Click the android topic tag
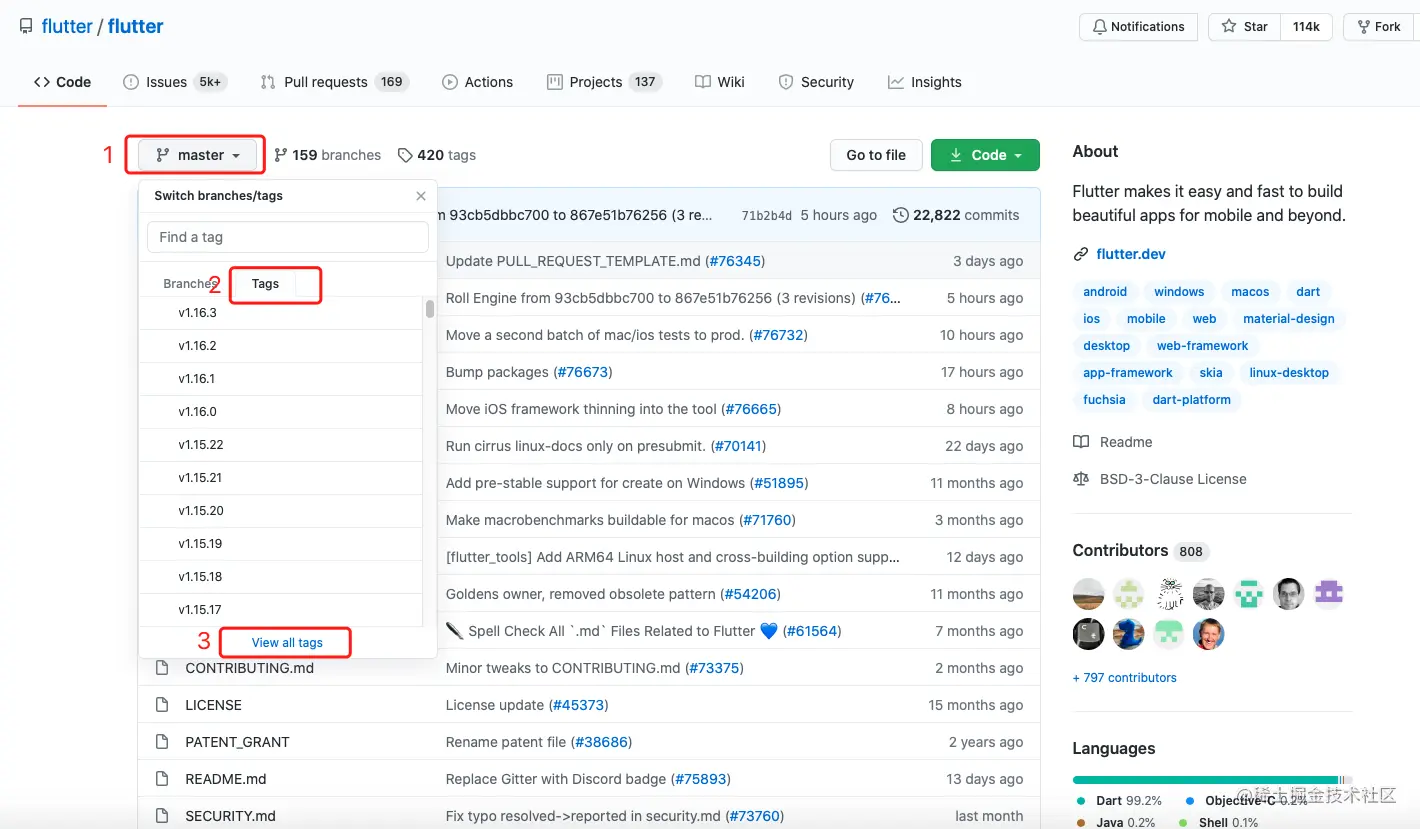 [x=1105, y=292]
